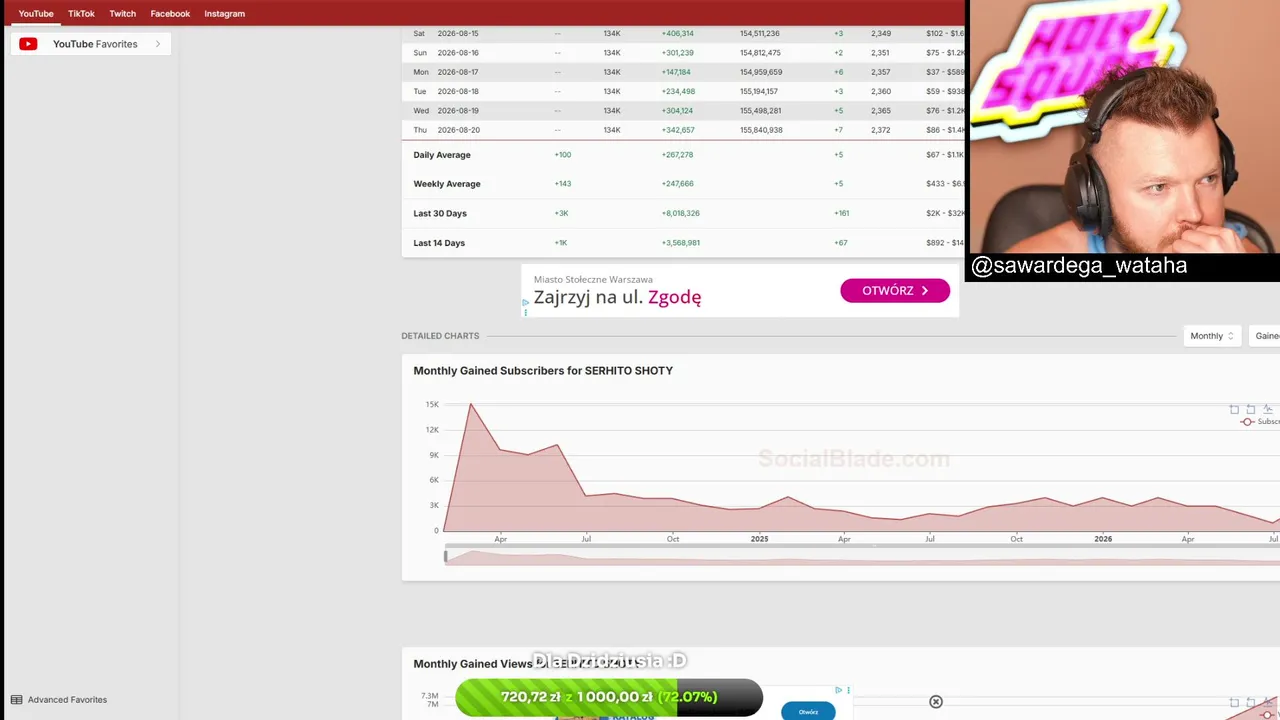This screenshot has height=720, width=1280.
Task: Click date cell 2026-08-15
Action: click(x=458, y=34)
